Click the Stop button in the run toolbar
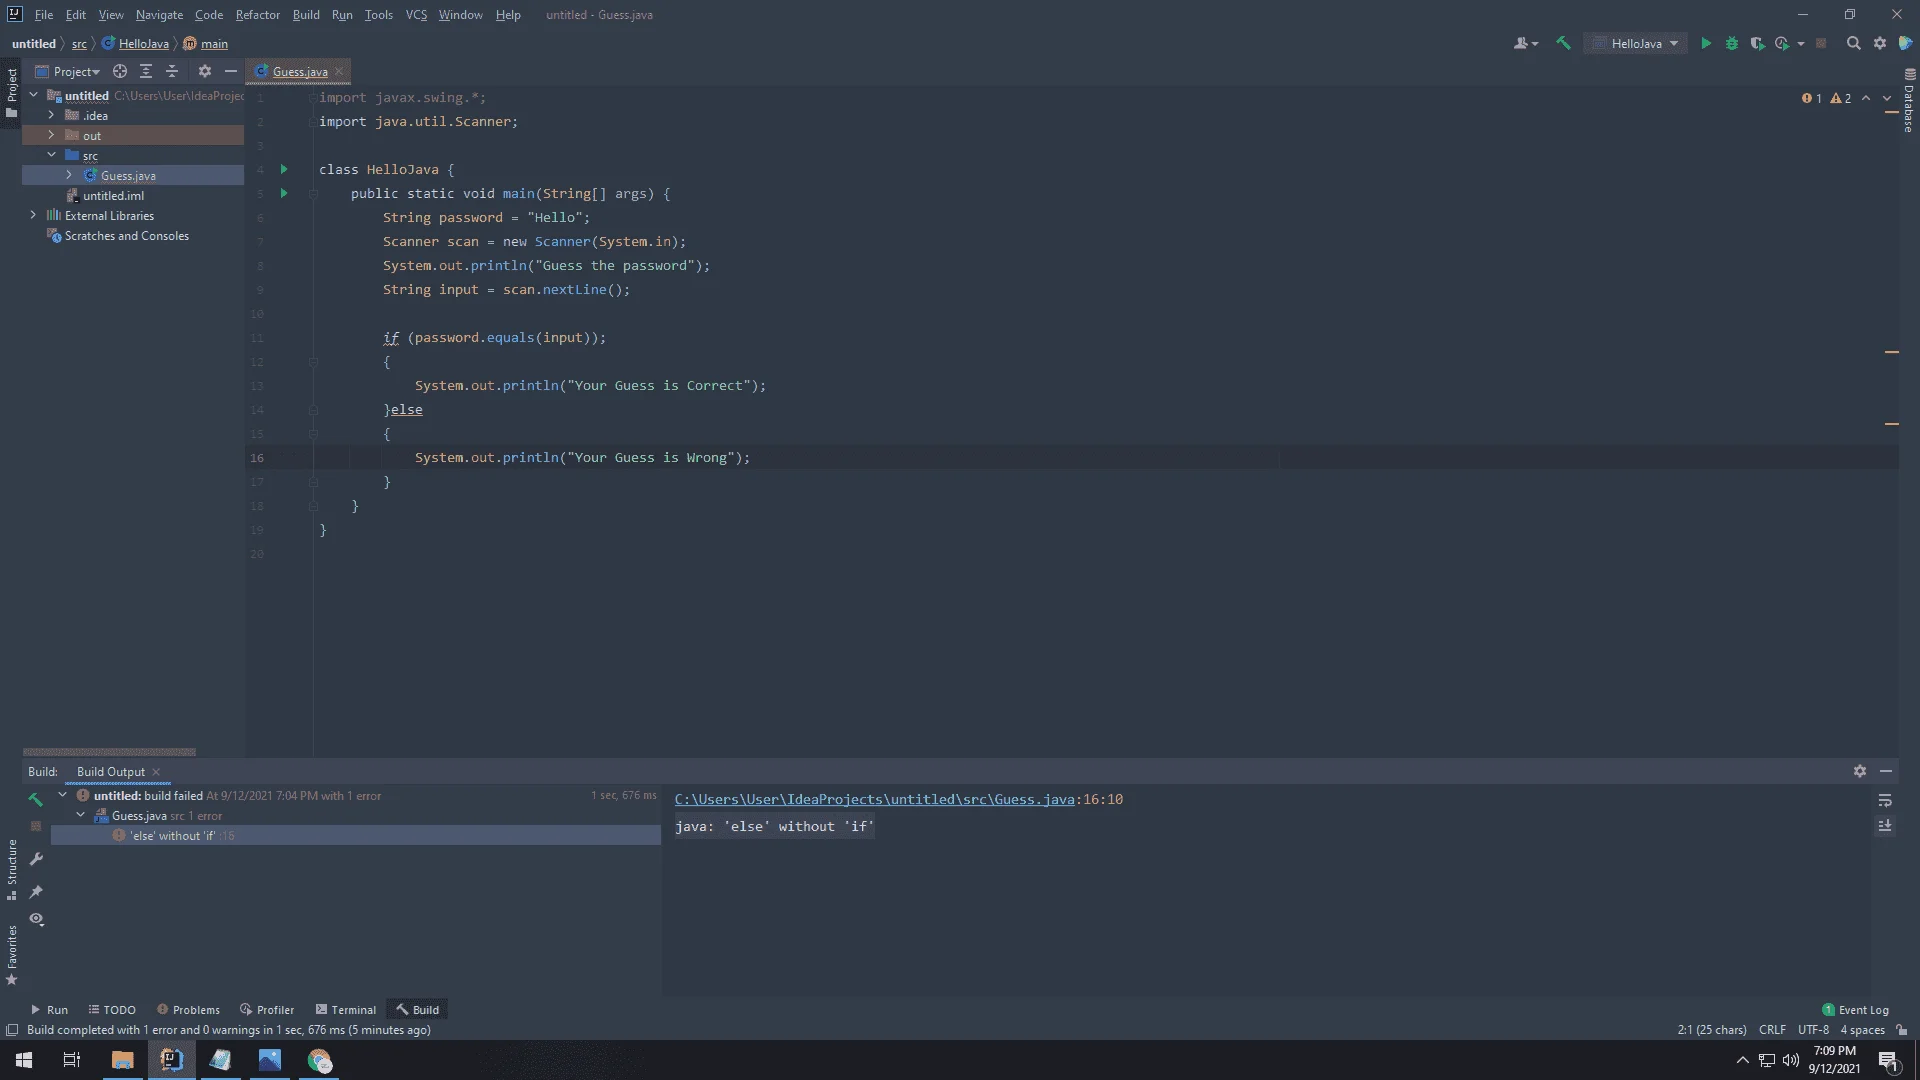 tap(1821, 43)
